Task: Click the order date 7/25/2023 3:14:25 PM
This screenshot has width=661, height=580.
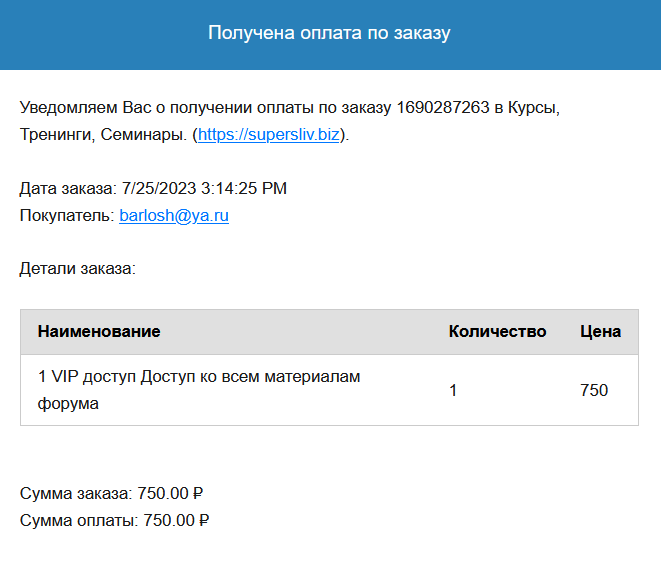Action: pyautogui.click(x=204, y=188)
